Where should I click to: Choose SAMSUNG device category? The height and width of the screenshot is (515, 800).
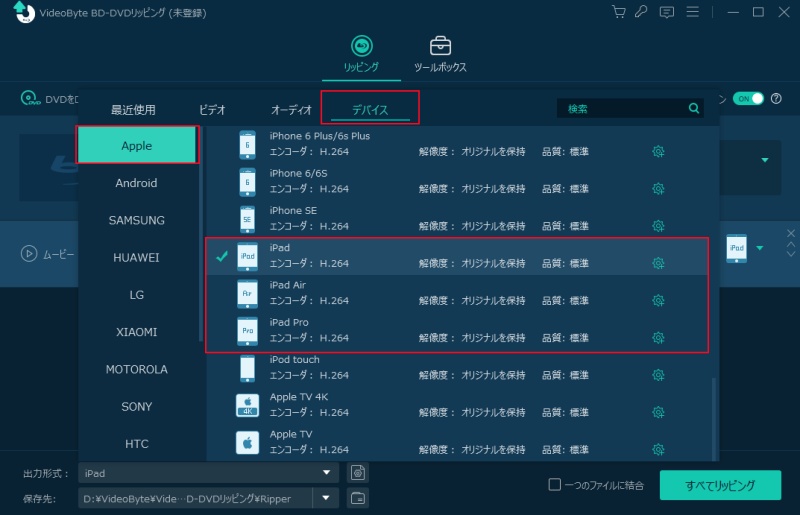pos(137,220)
